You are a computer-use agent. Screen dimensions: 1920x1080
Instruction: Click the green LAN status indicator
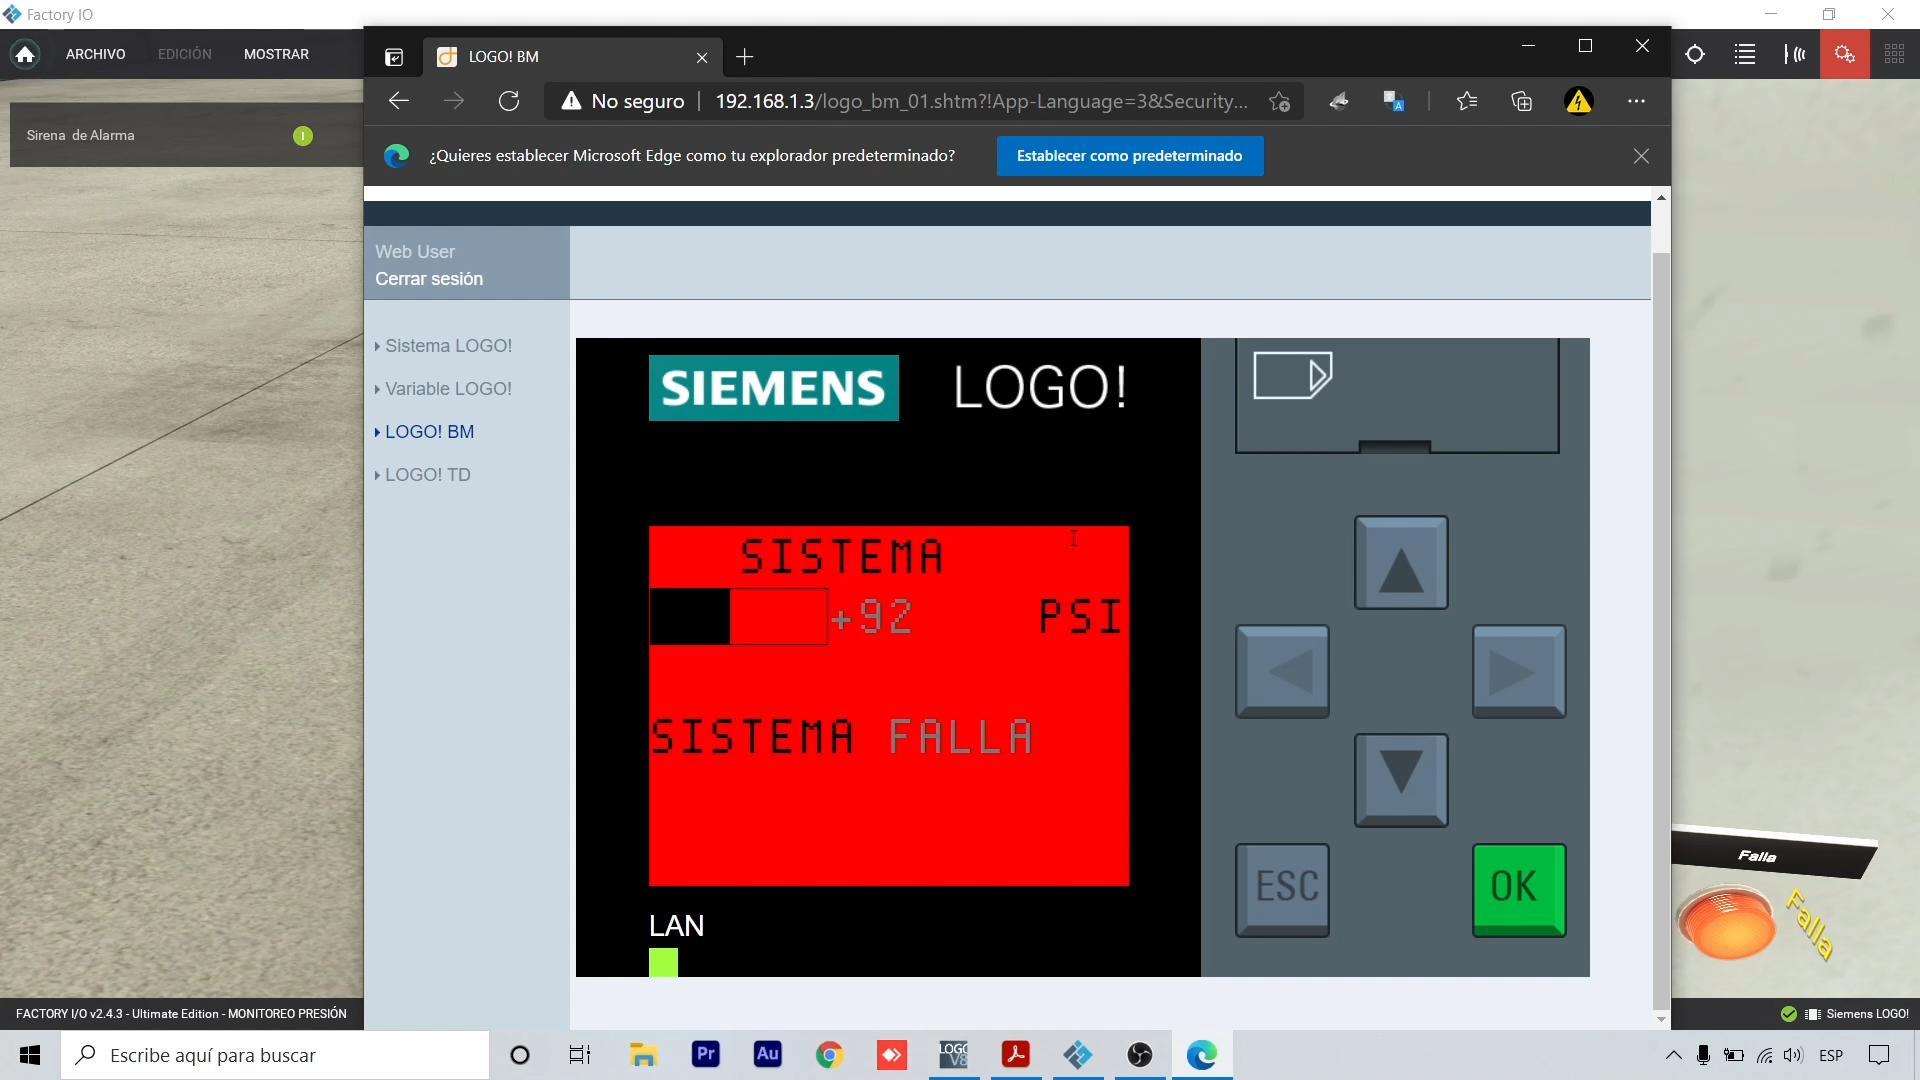[x=663, y=962]
